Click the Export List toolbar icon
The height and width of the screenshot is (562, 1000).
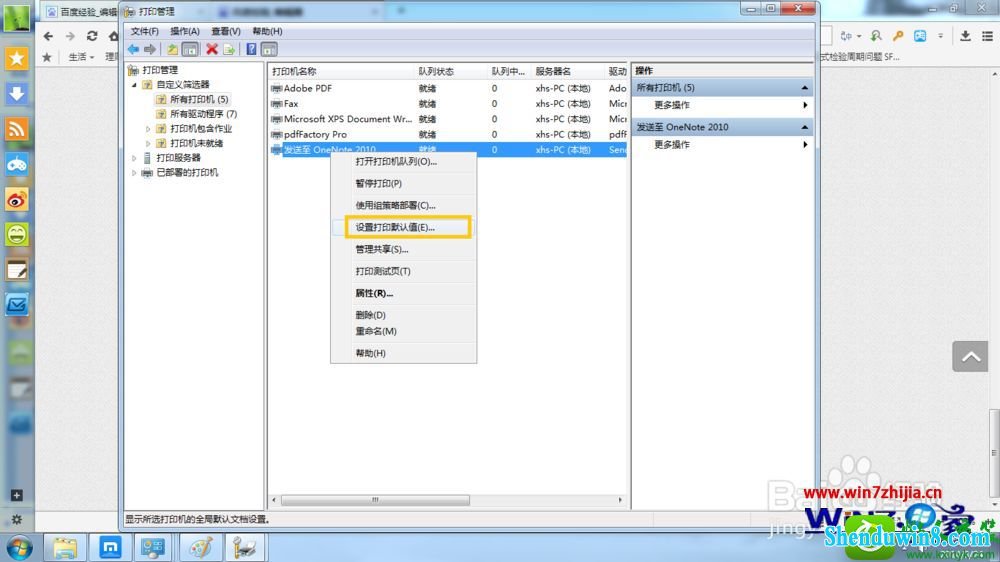point(229,49)
